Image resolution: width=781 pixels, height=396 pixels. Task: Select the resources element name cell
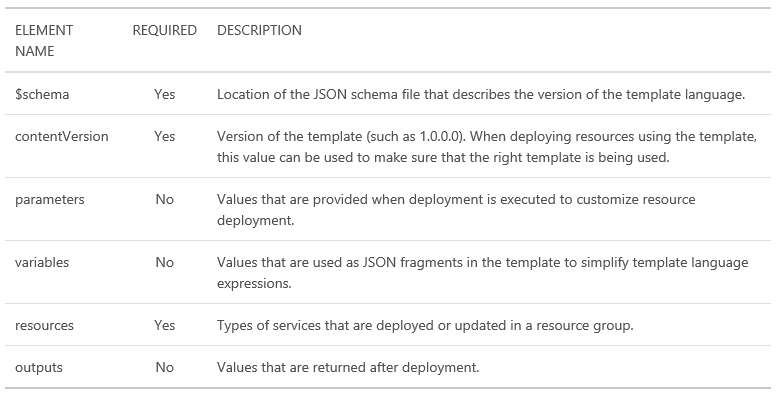(44, 325)
